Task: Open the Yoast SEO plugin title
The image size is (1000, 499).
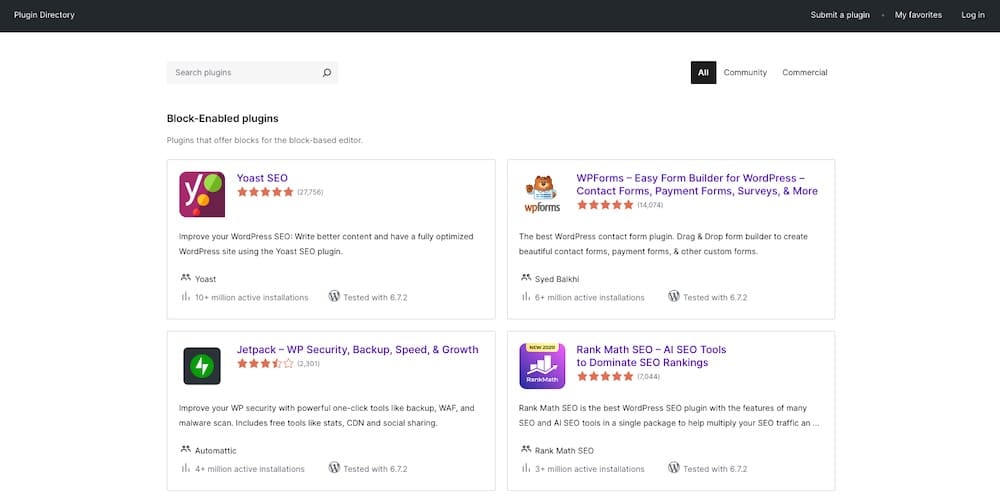Action: click(262, 178)
